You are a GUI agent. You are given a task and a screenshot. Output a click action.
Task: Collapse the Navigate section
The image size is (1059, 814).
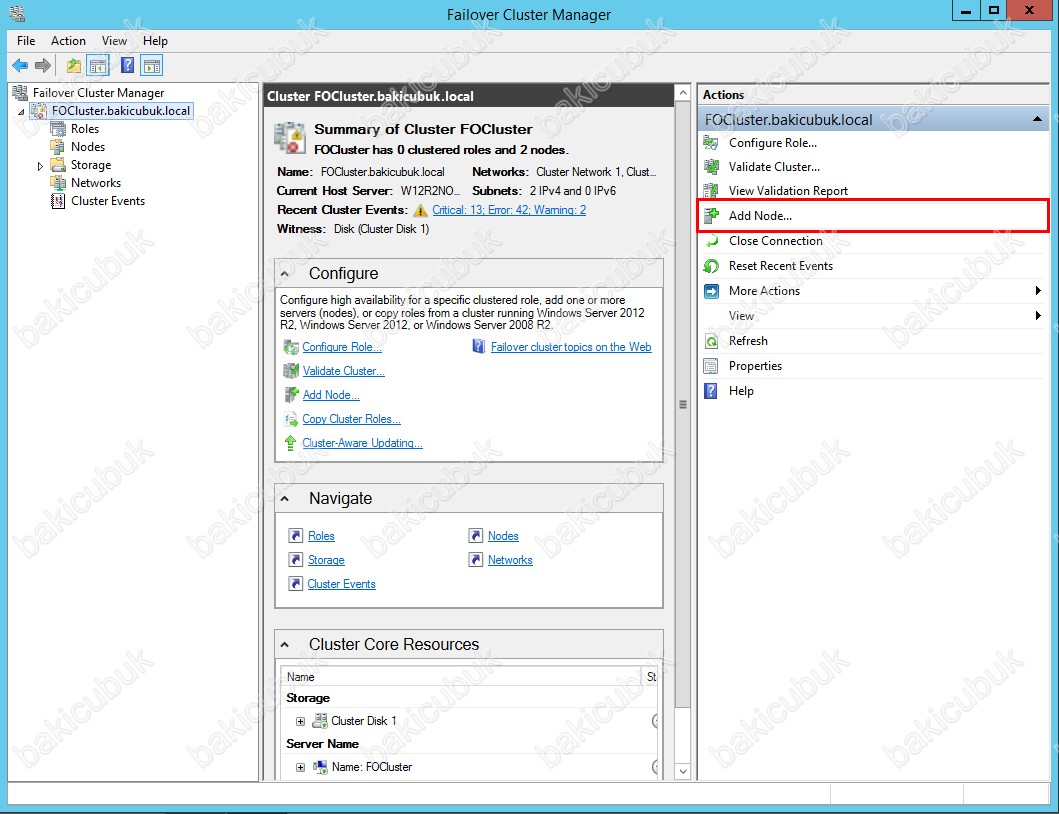click(285, 499)
